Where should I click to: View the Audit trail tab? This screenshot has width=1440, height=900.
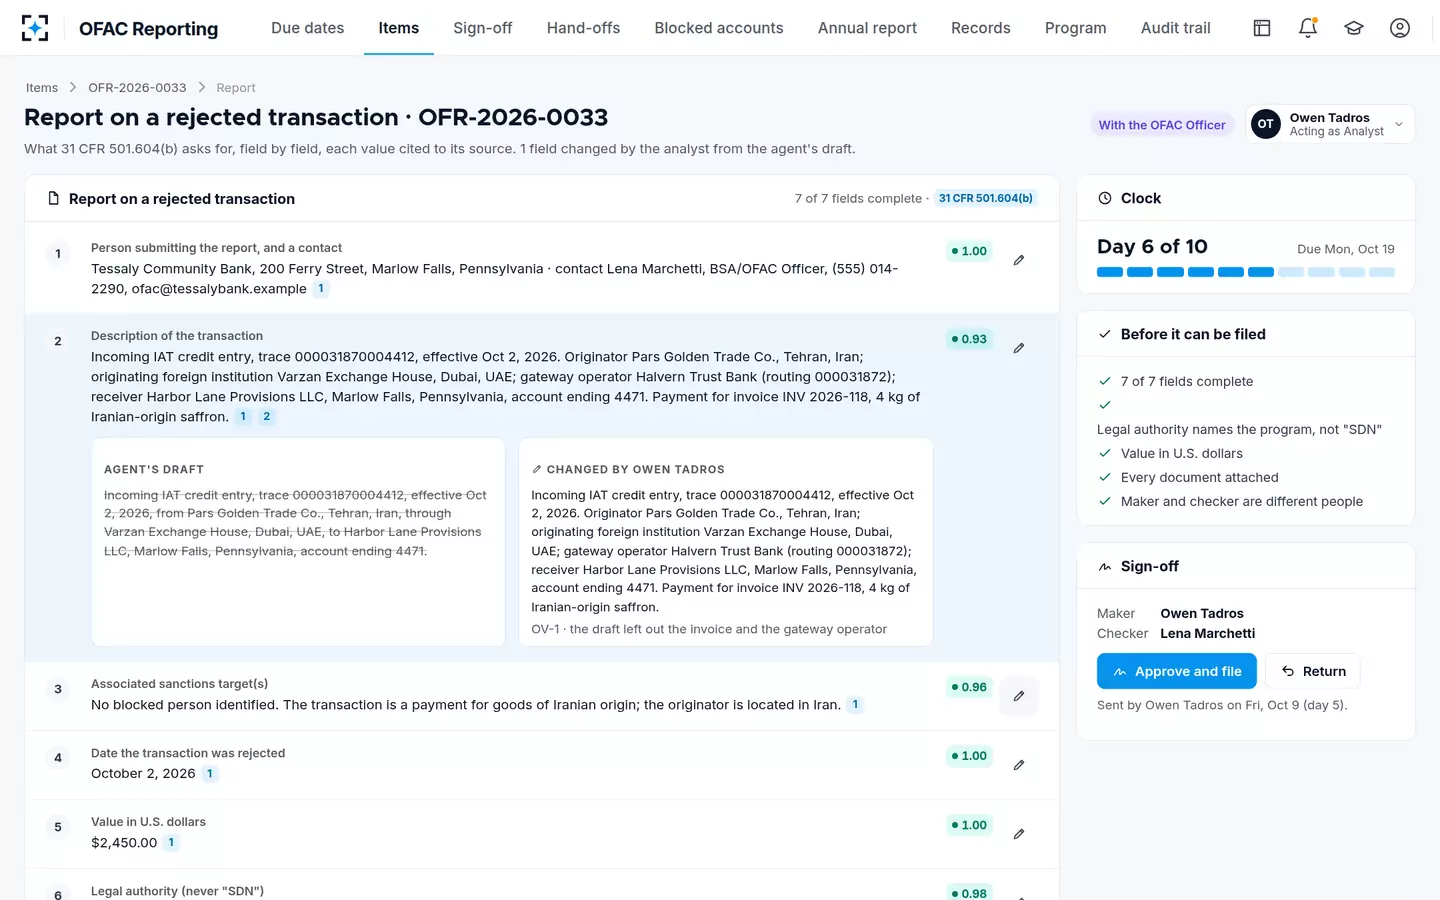pos(1176,28)
